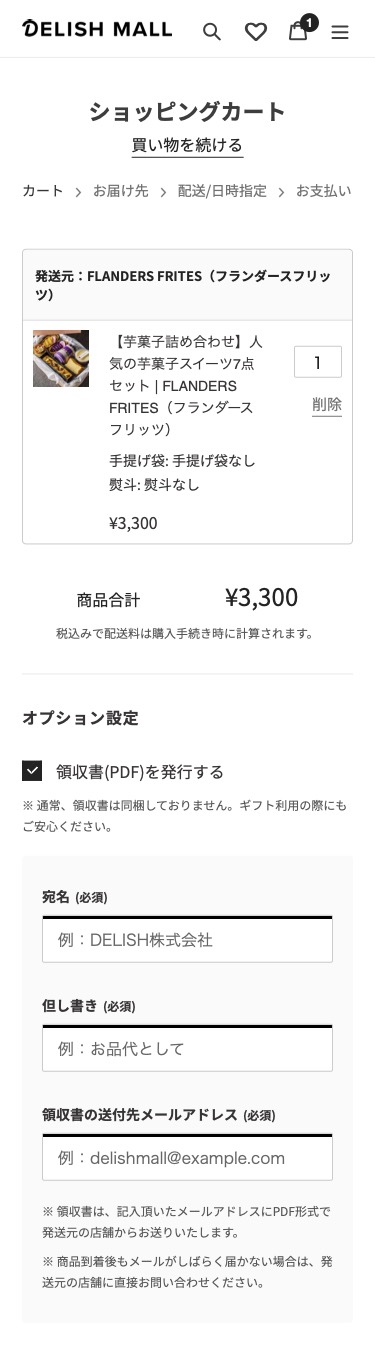The width and height of the screenshot is (375, 1348).
Task: Focus the 但し書き input field
Action: coord(187,1049)
